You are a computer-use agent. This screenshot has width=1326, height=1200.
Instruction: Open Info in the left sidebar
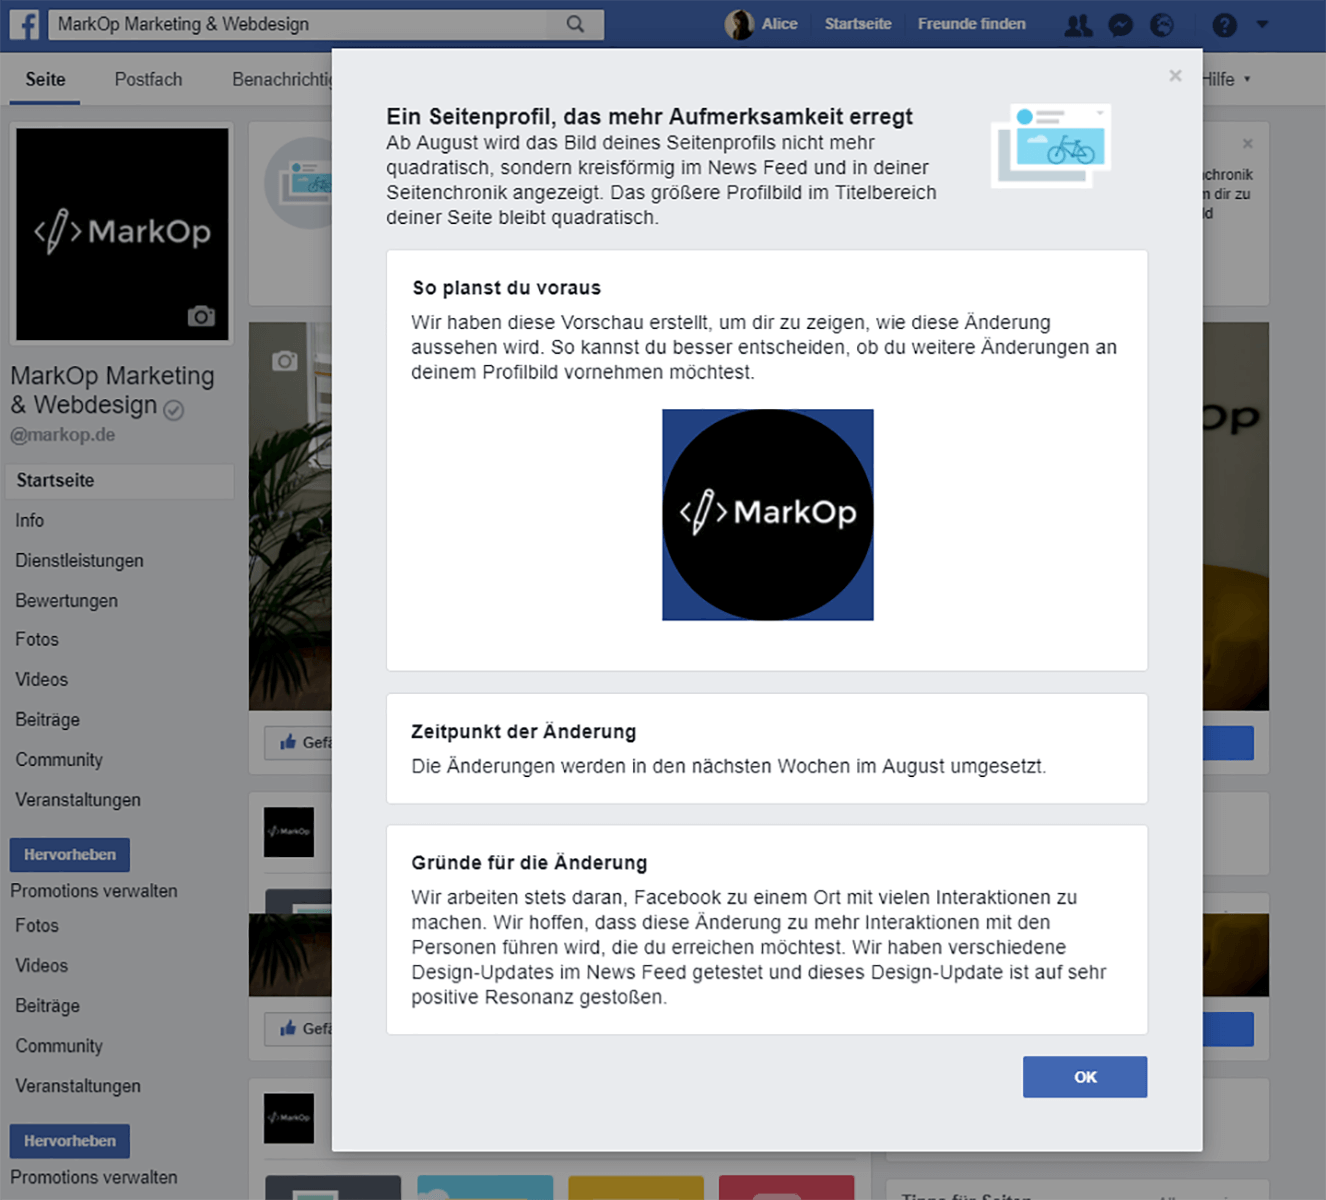30,520
